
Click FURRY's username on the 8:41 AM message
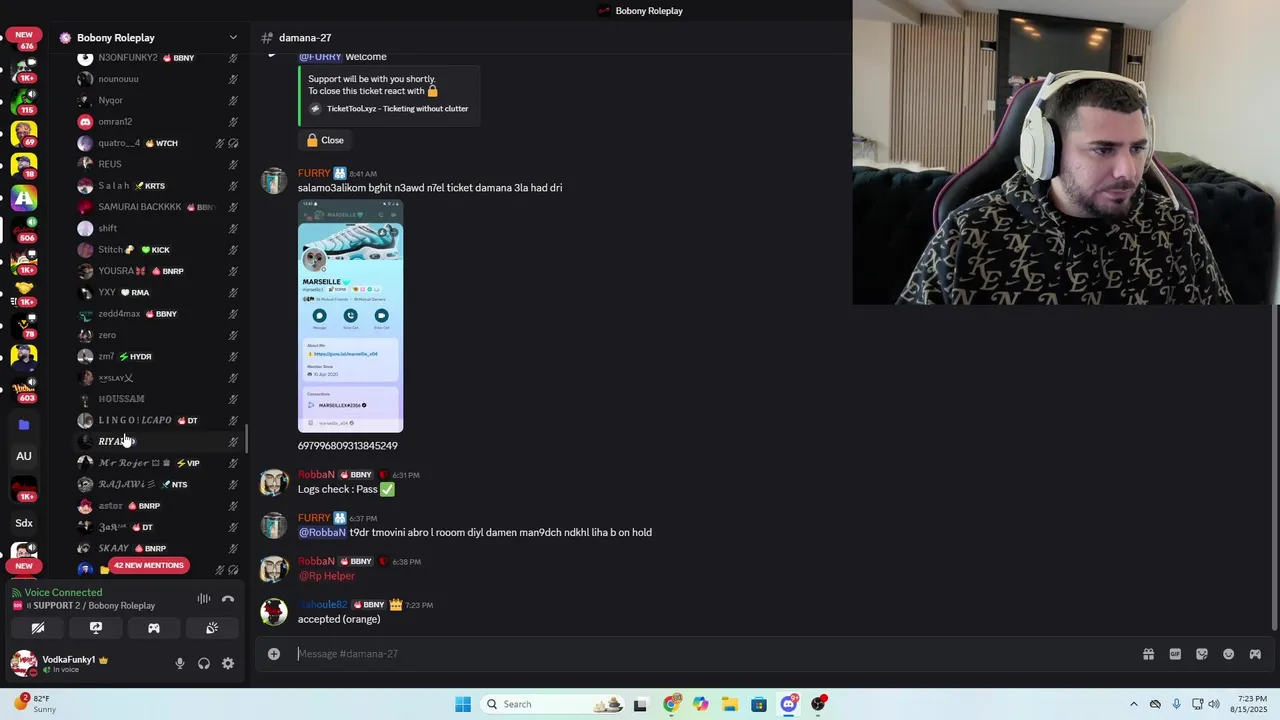314,173
